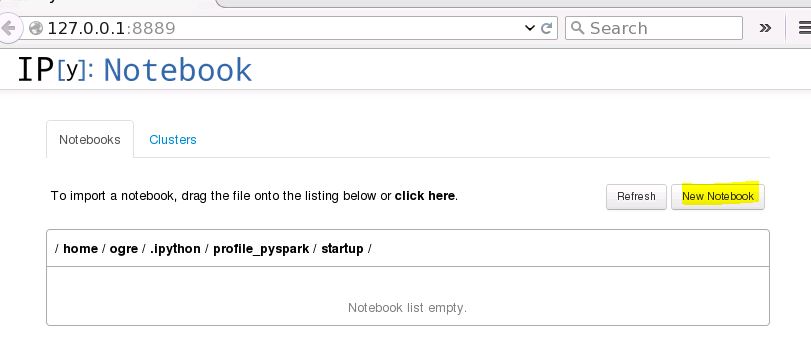Open the address bar history dropdown arrow

point(529,28)
